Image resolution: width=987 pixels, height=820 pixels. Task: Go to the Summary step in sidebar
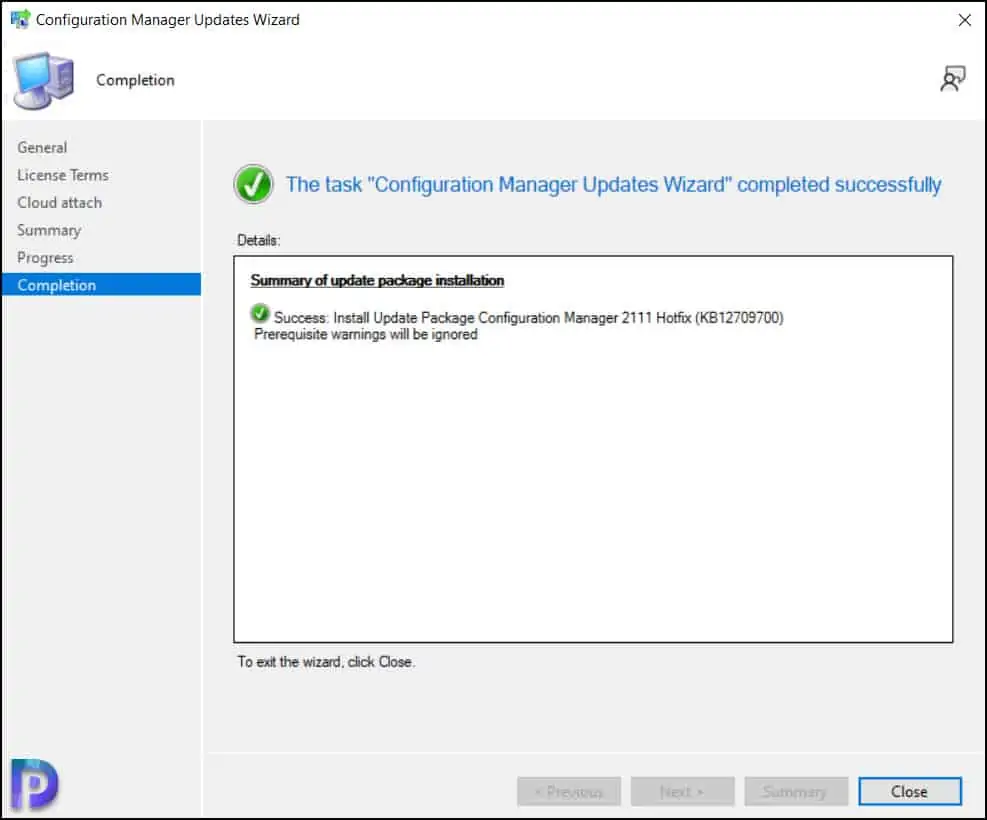(x=49, y=230)
